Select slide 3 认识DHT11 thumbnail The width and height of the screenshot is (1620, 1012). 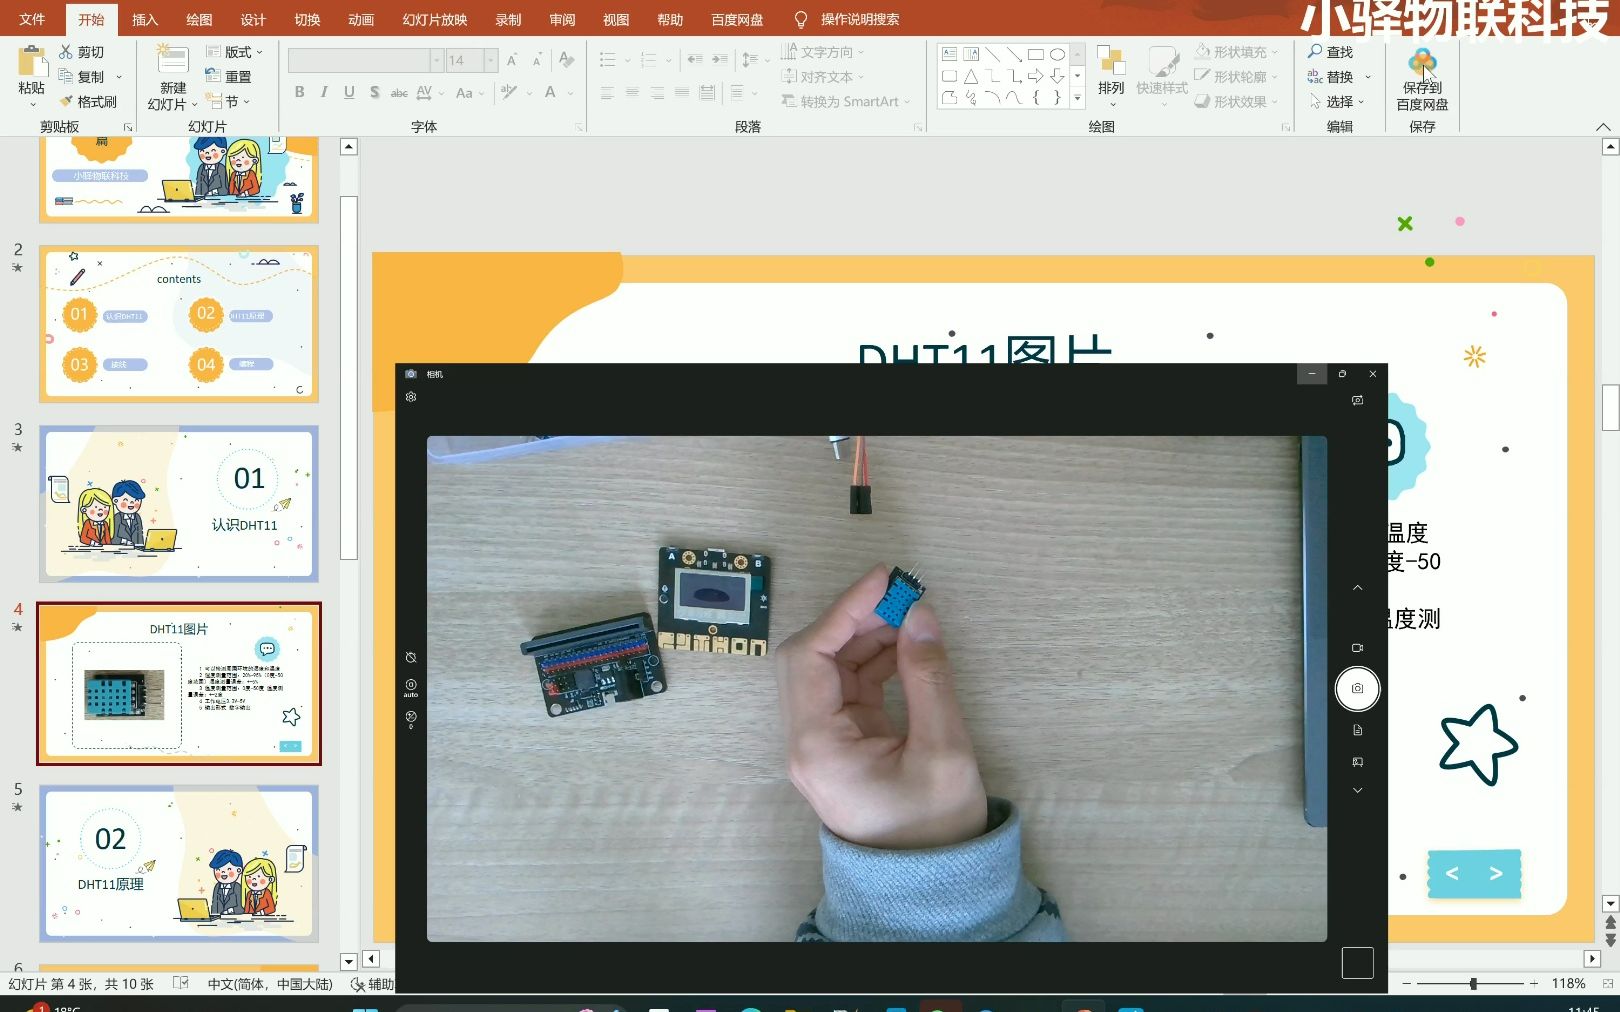coord(179,504)
